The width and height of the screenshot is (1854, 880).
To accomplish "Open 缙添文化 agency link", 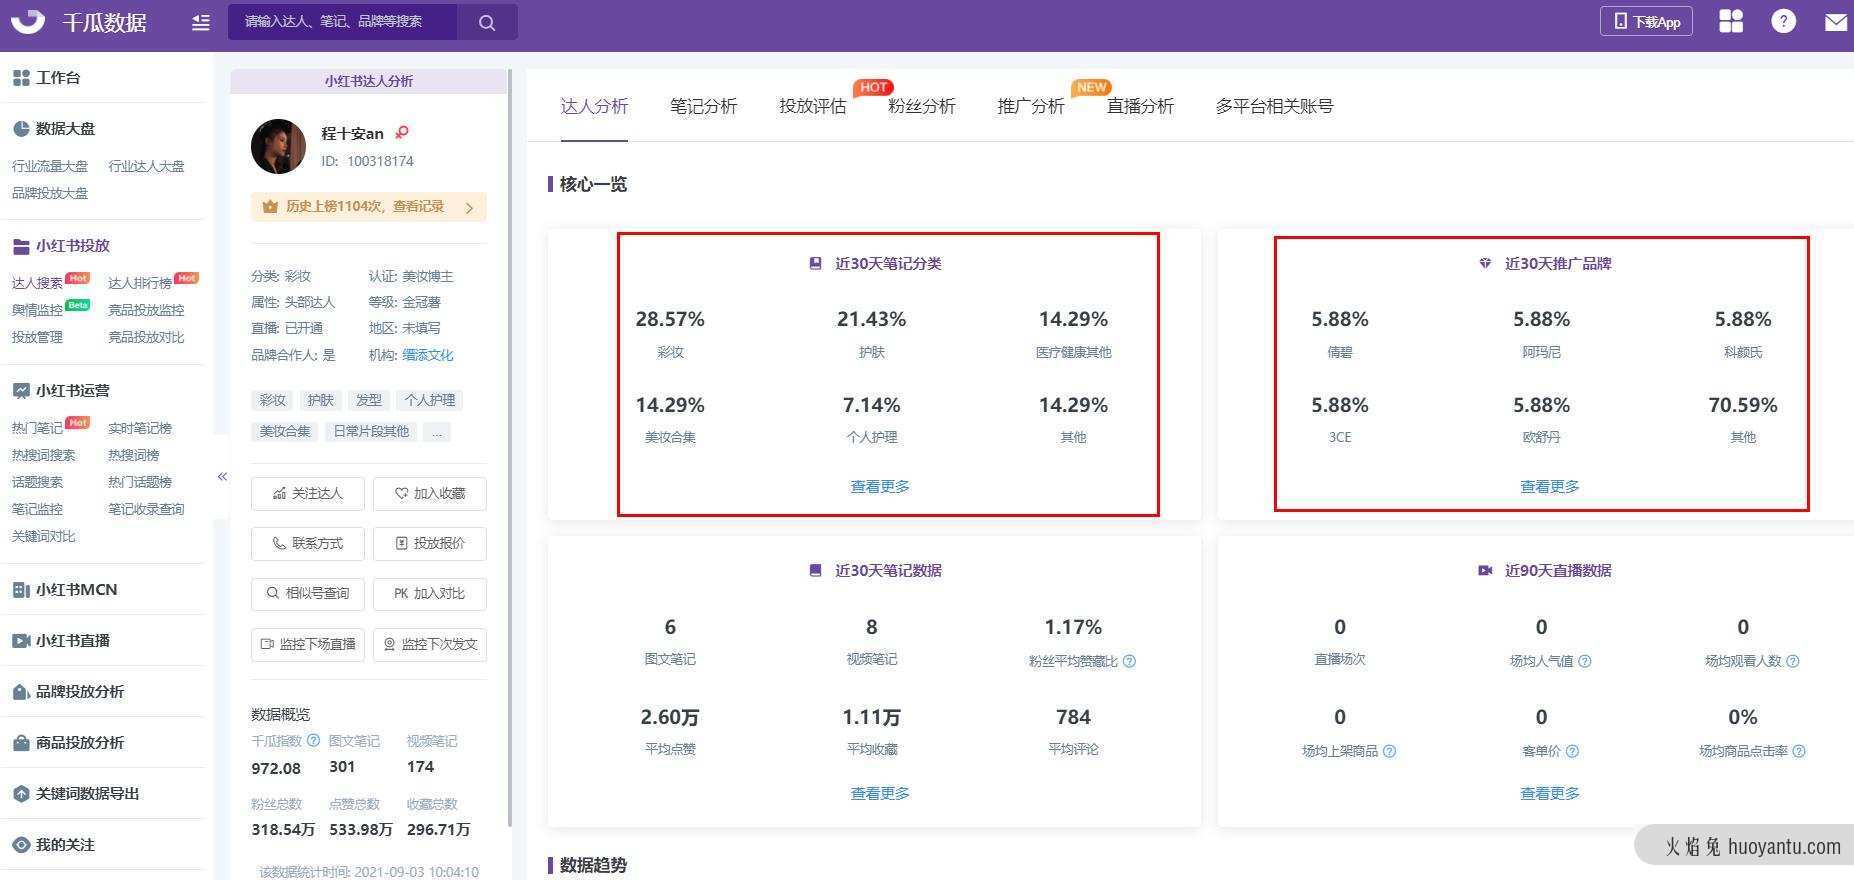I will pos(427,355).
